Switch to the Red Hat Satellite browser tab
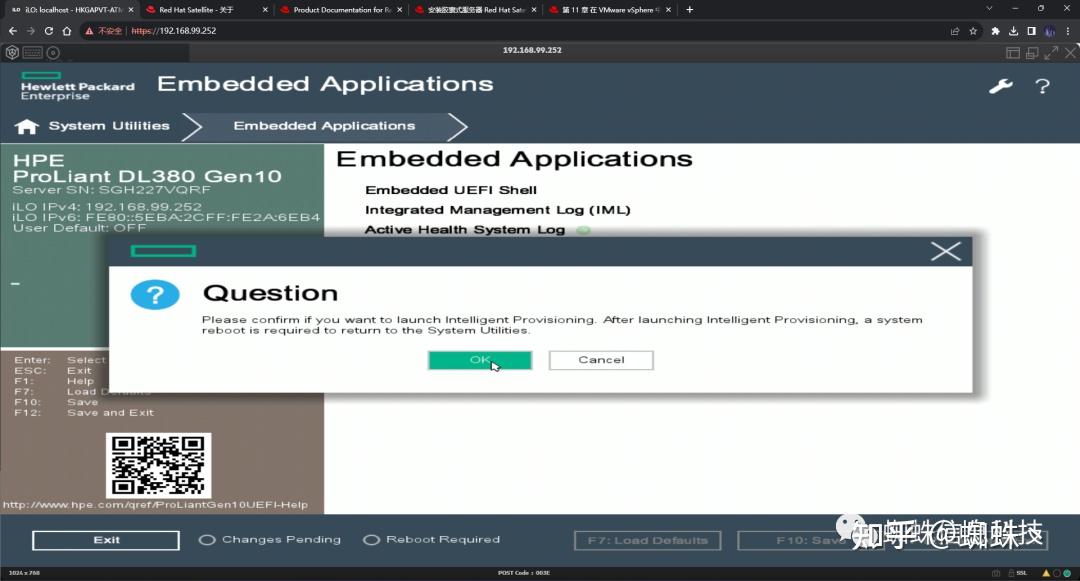Viewport: 1080px width, 581px height. pyautogui.click(x=196, y=9)
